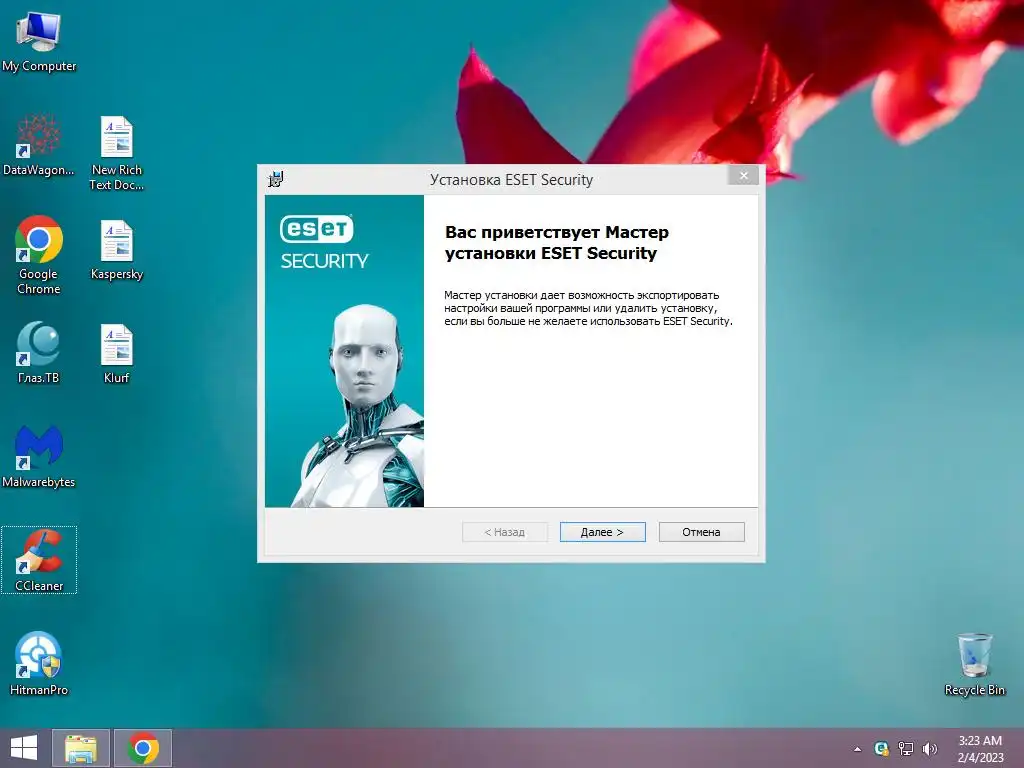Click the Отмена button
Screen dimensions: 1024x768
click(x=701, y=532)
